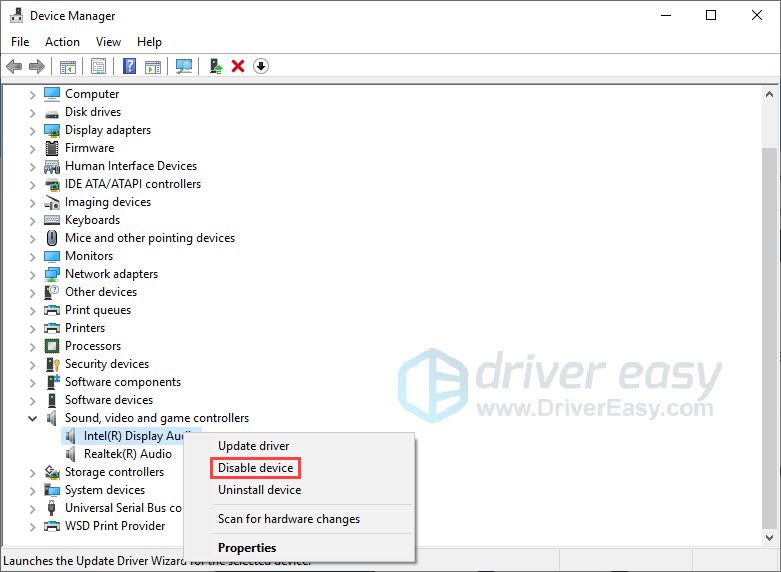This screenshot has height=572, width=781.
Task: Choose Disable device in context menu
Action: point(255,468)
